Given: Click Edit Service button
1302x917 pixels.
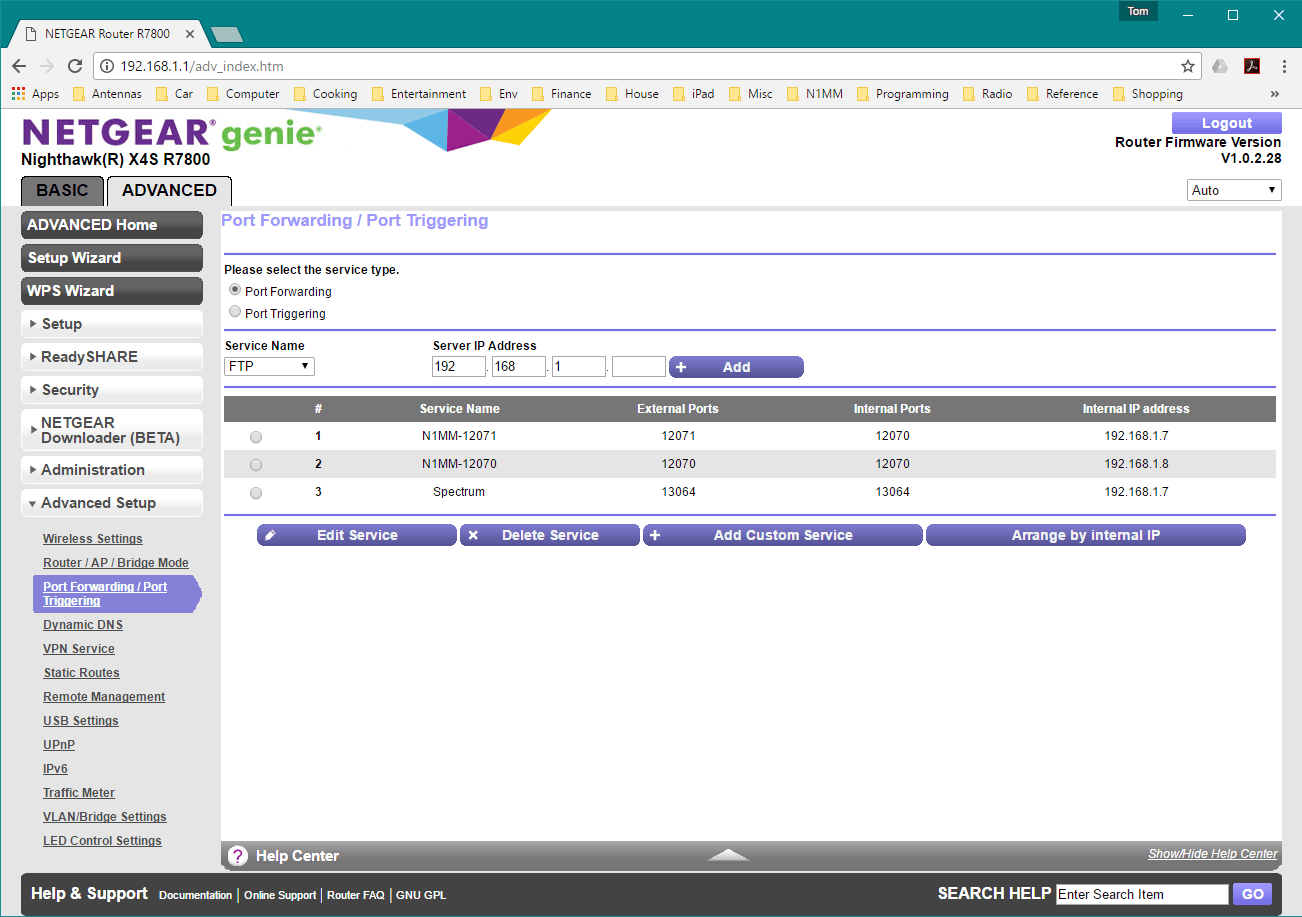Looking at the screenshot, I should [x=357, y=535].
